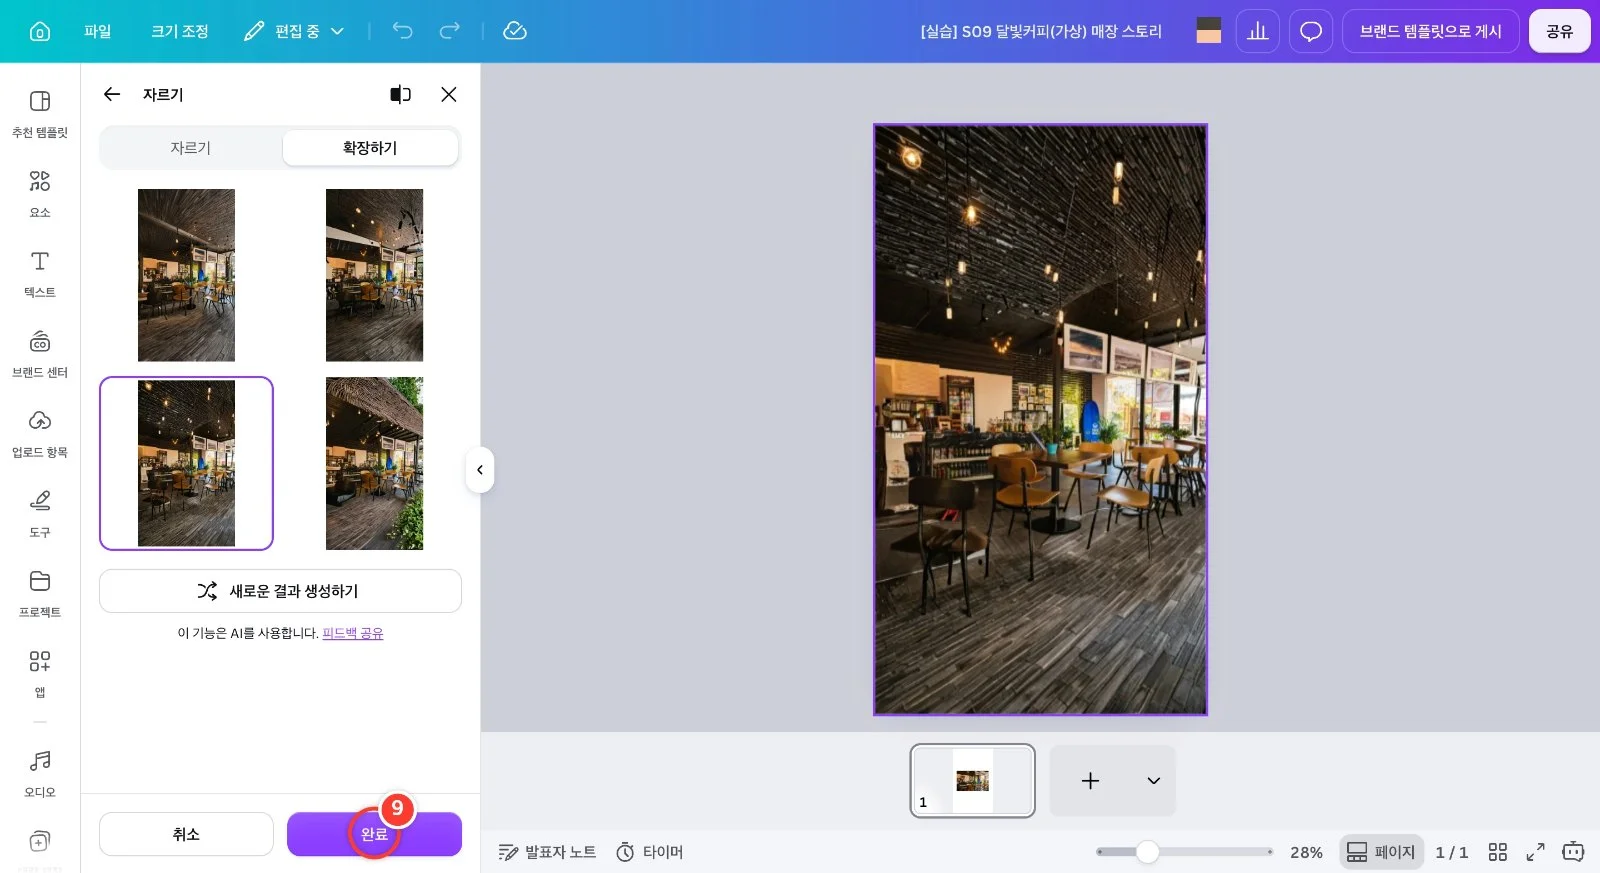Screen dimensions: 1600x873
Task: Add a new page with plus button
Action: 1091,781
